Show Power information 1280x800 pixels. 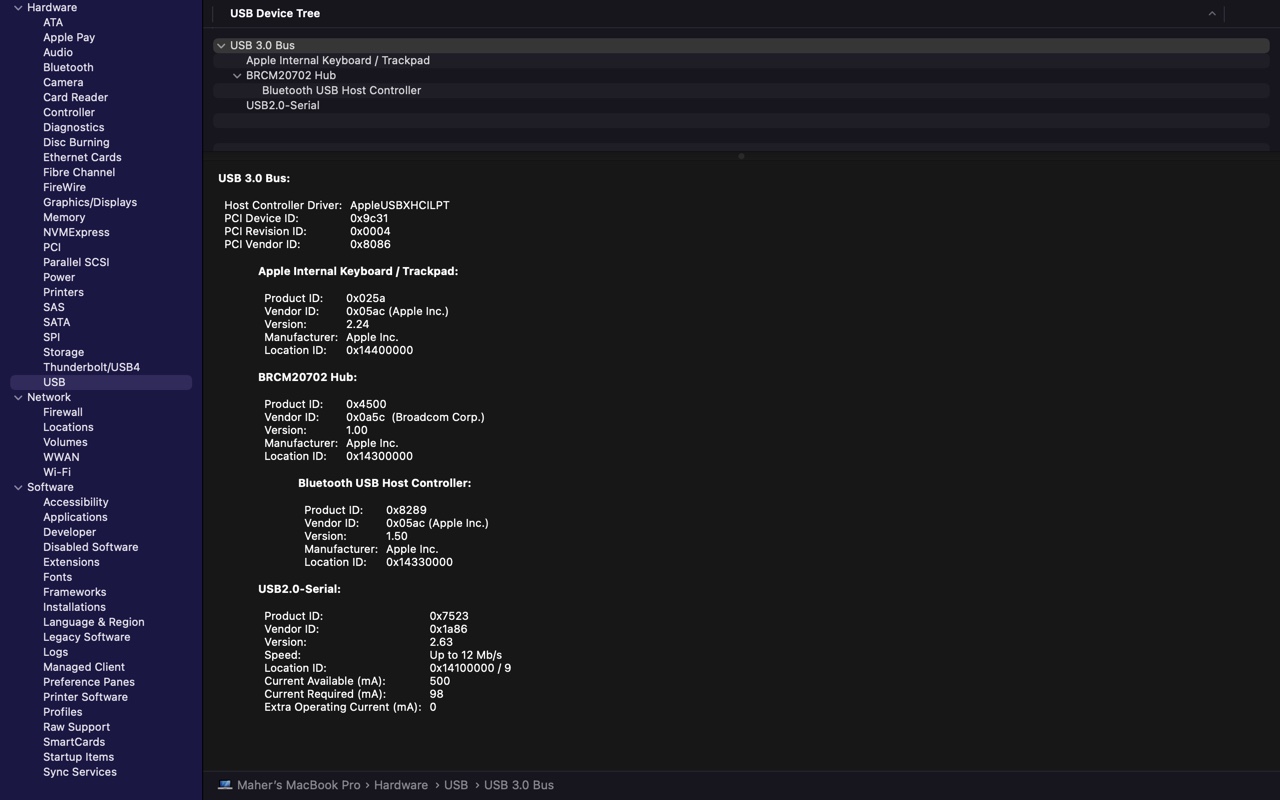(x=59, y=277)
